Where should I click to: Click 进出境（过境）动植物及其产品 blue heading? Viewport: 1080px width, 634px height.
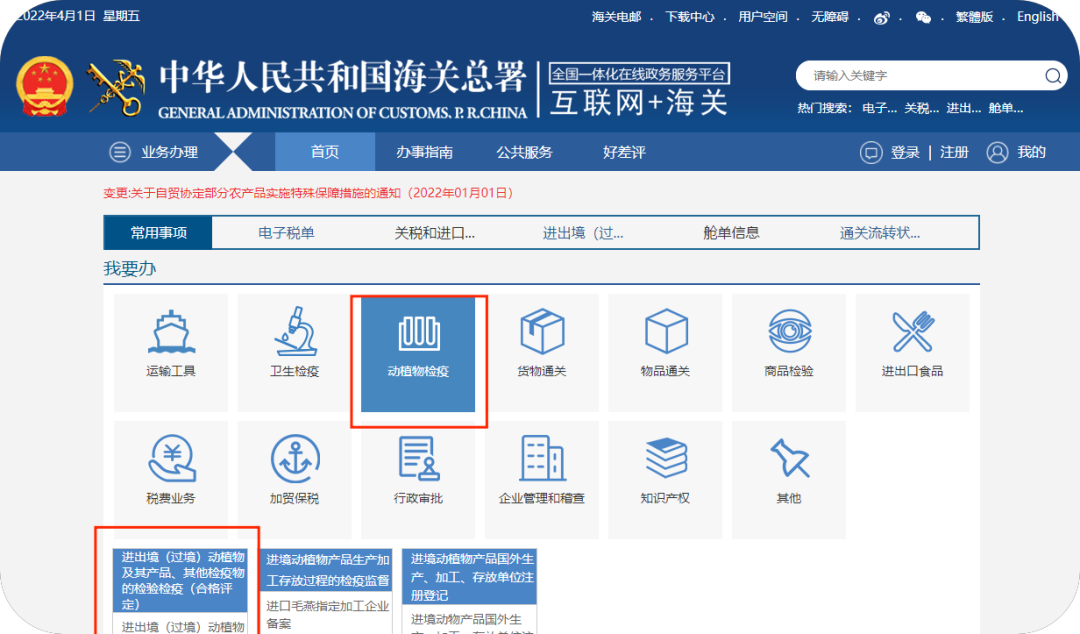(x=180, y=580)
